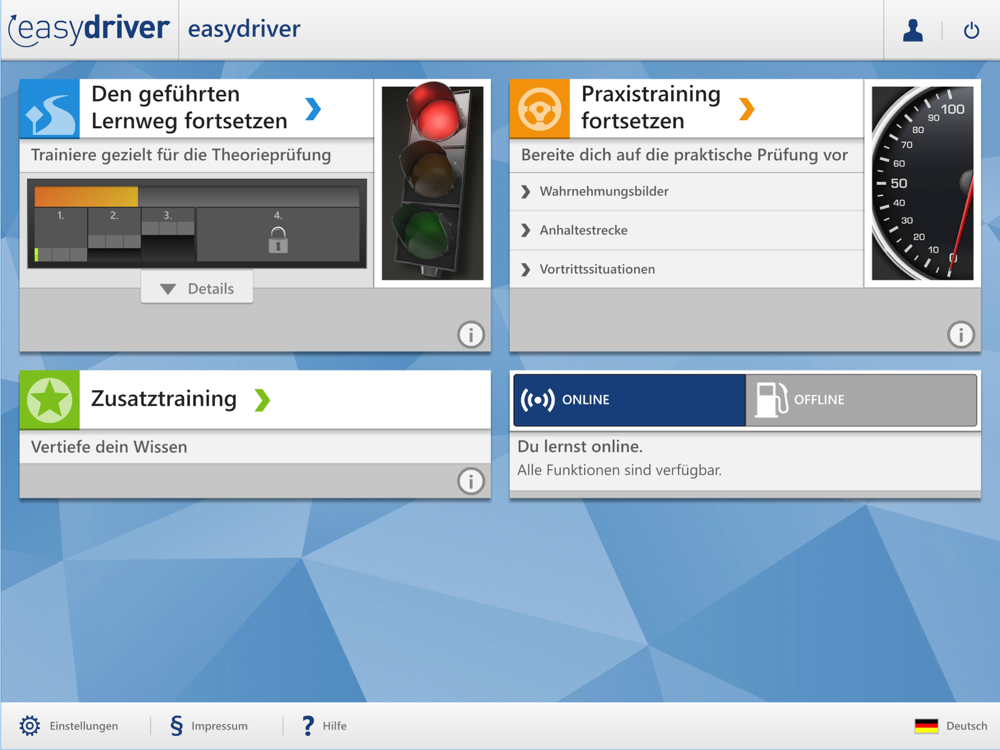
Task: Click the Zusatztraining title
Action: 164,399
